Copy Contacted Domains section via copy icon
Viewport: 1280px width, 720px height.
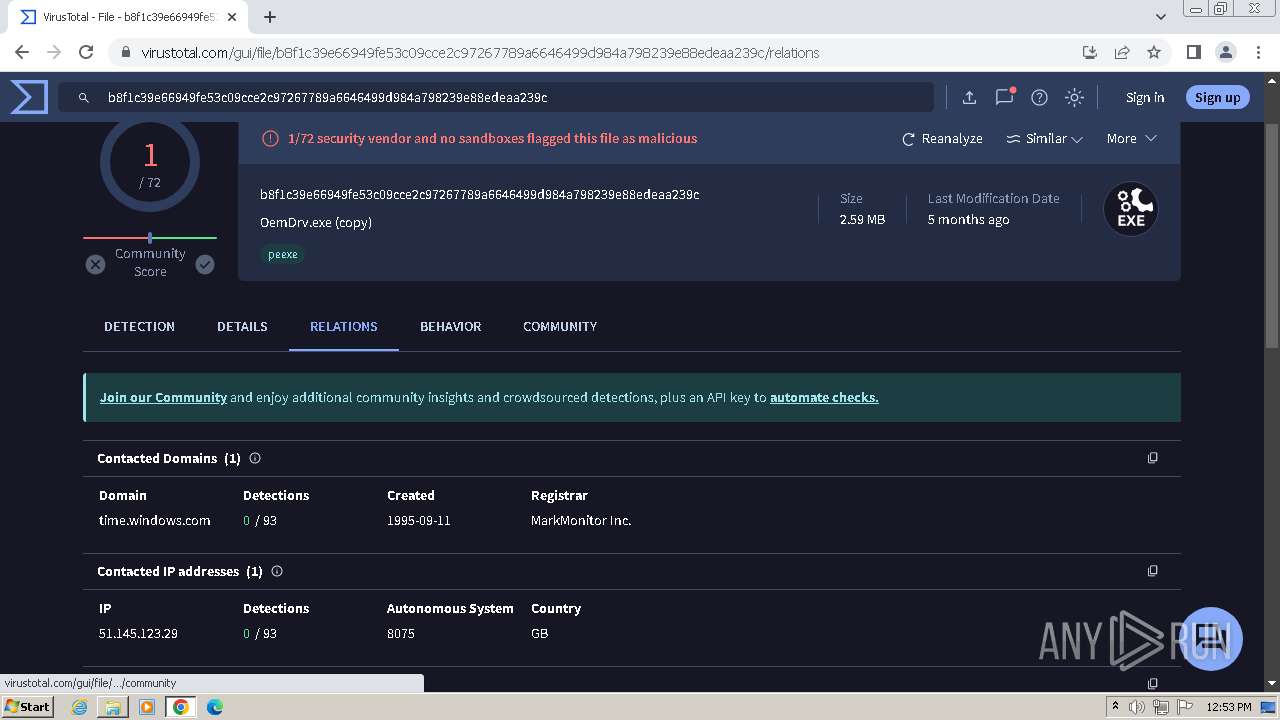coord(1152,458)
